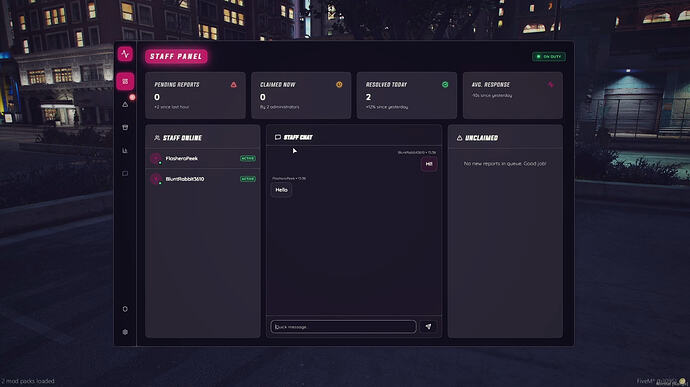Click the pink trend icon on Avg. Response
The height and width of the screenshot is (387, 690).
click(x=551, y=85)
